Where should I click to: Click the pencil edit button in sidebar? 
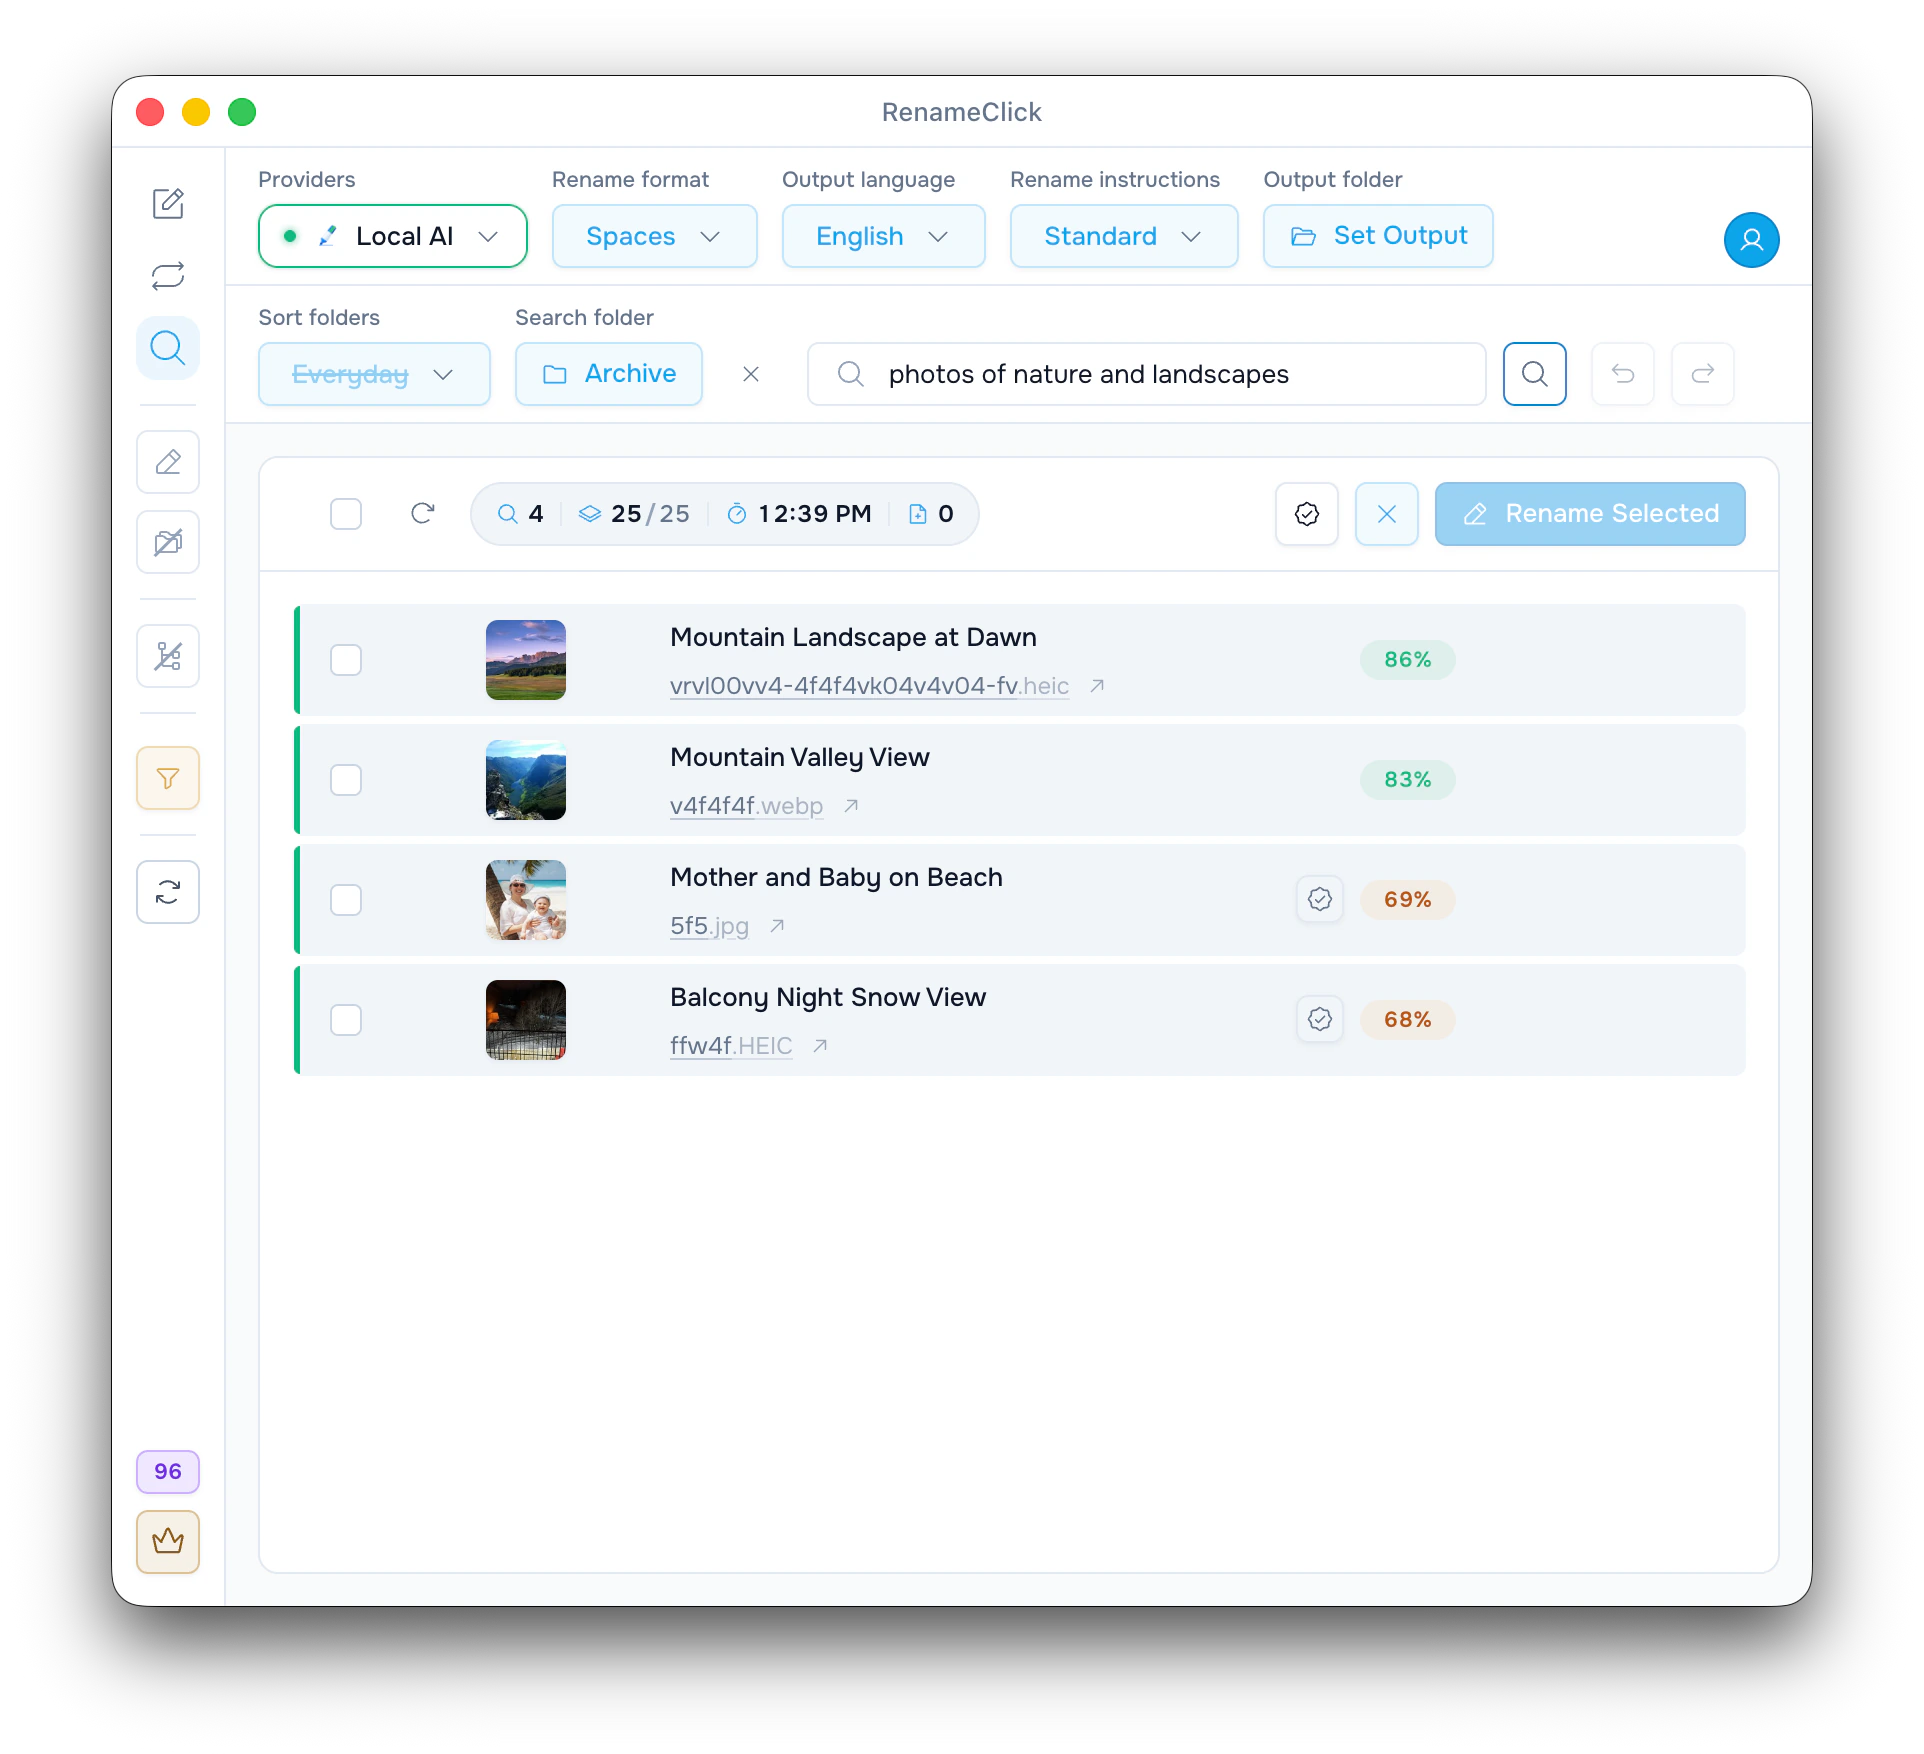pos(168,462)
